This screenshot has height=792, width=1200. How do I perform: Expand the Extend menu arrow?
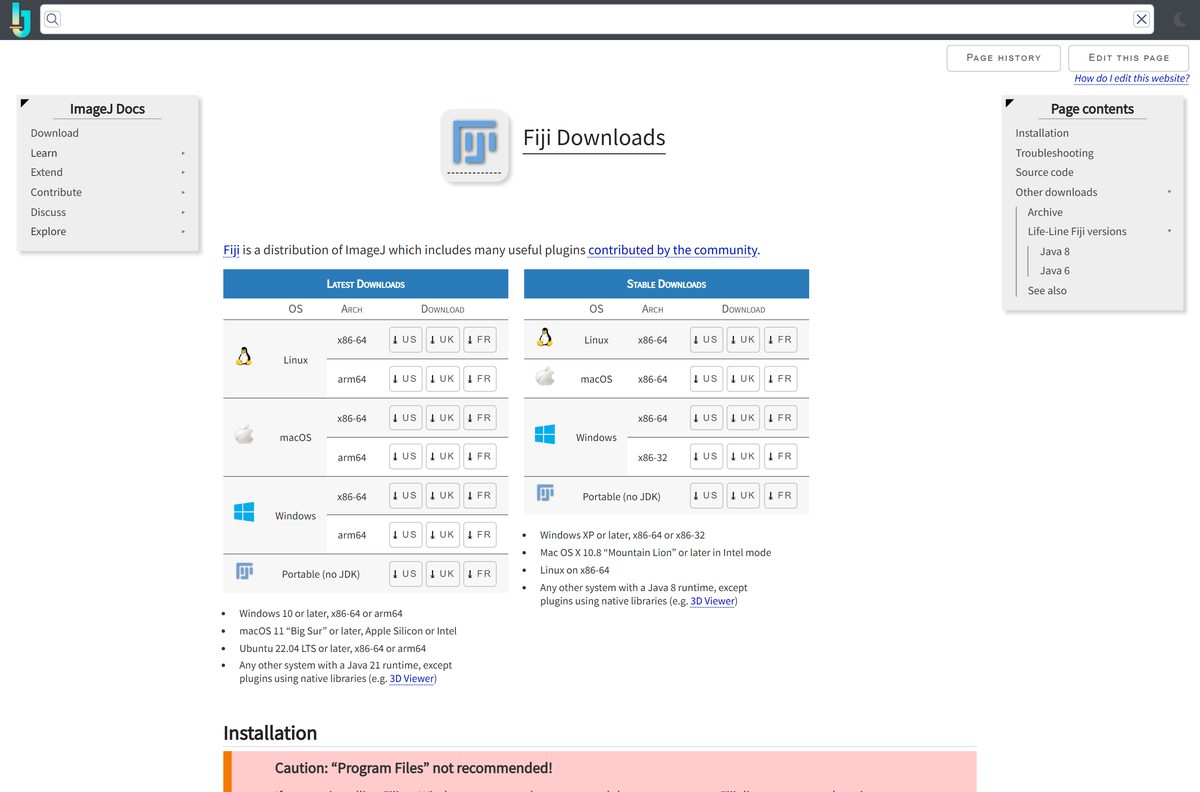click(x=183, y=172)
